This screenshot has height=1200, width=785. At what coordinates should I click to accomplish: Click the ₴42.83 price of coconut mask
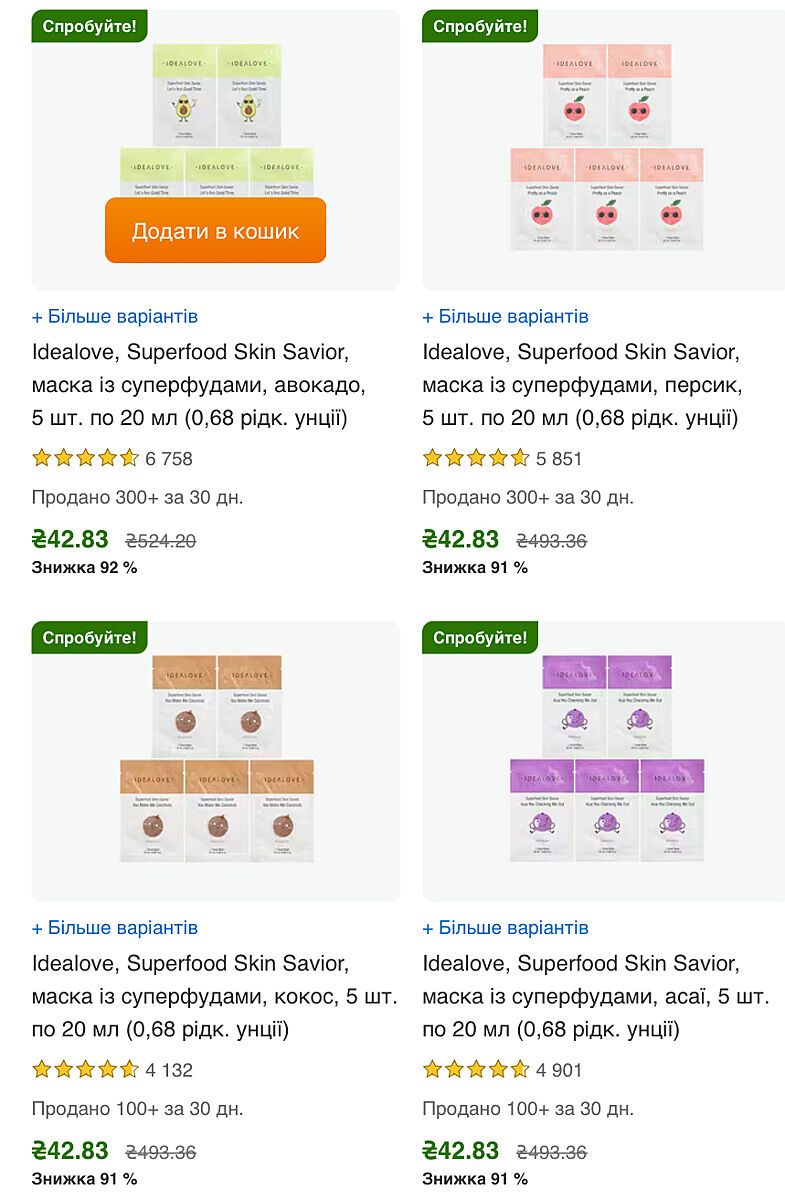pos(70,1151)
